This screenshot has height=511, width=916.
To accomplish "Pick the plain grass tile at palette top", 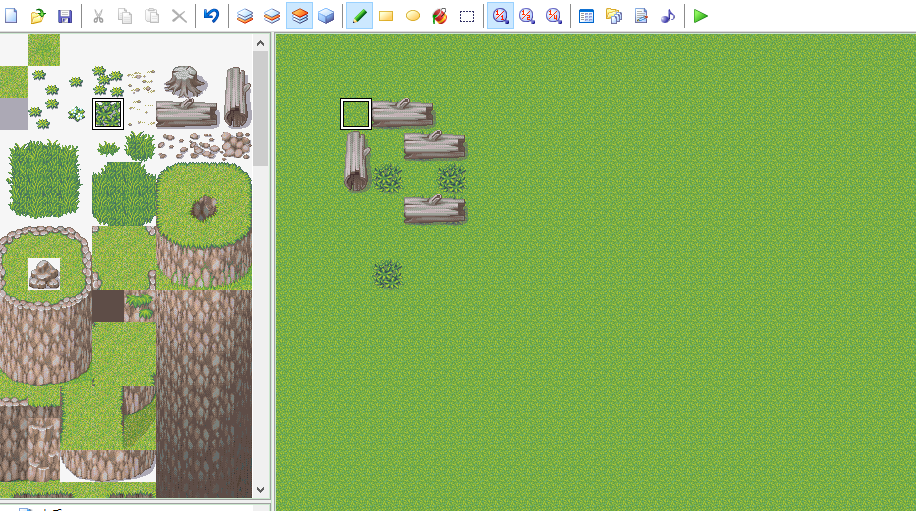I will coord(44,50).
